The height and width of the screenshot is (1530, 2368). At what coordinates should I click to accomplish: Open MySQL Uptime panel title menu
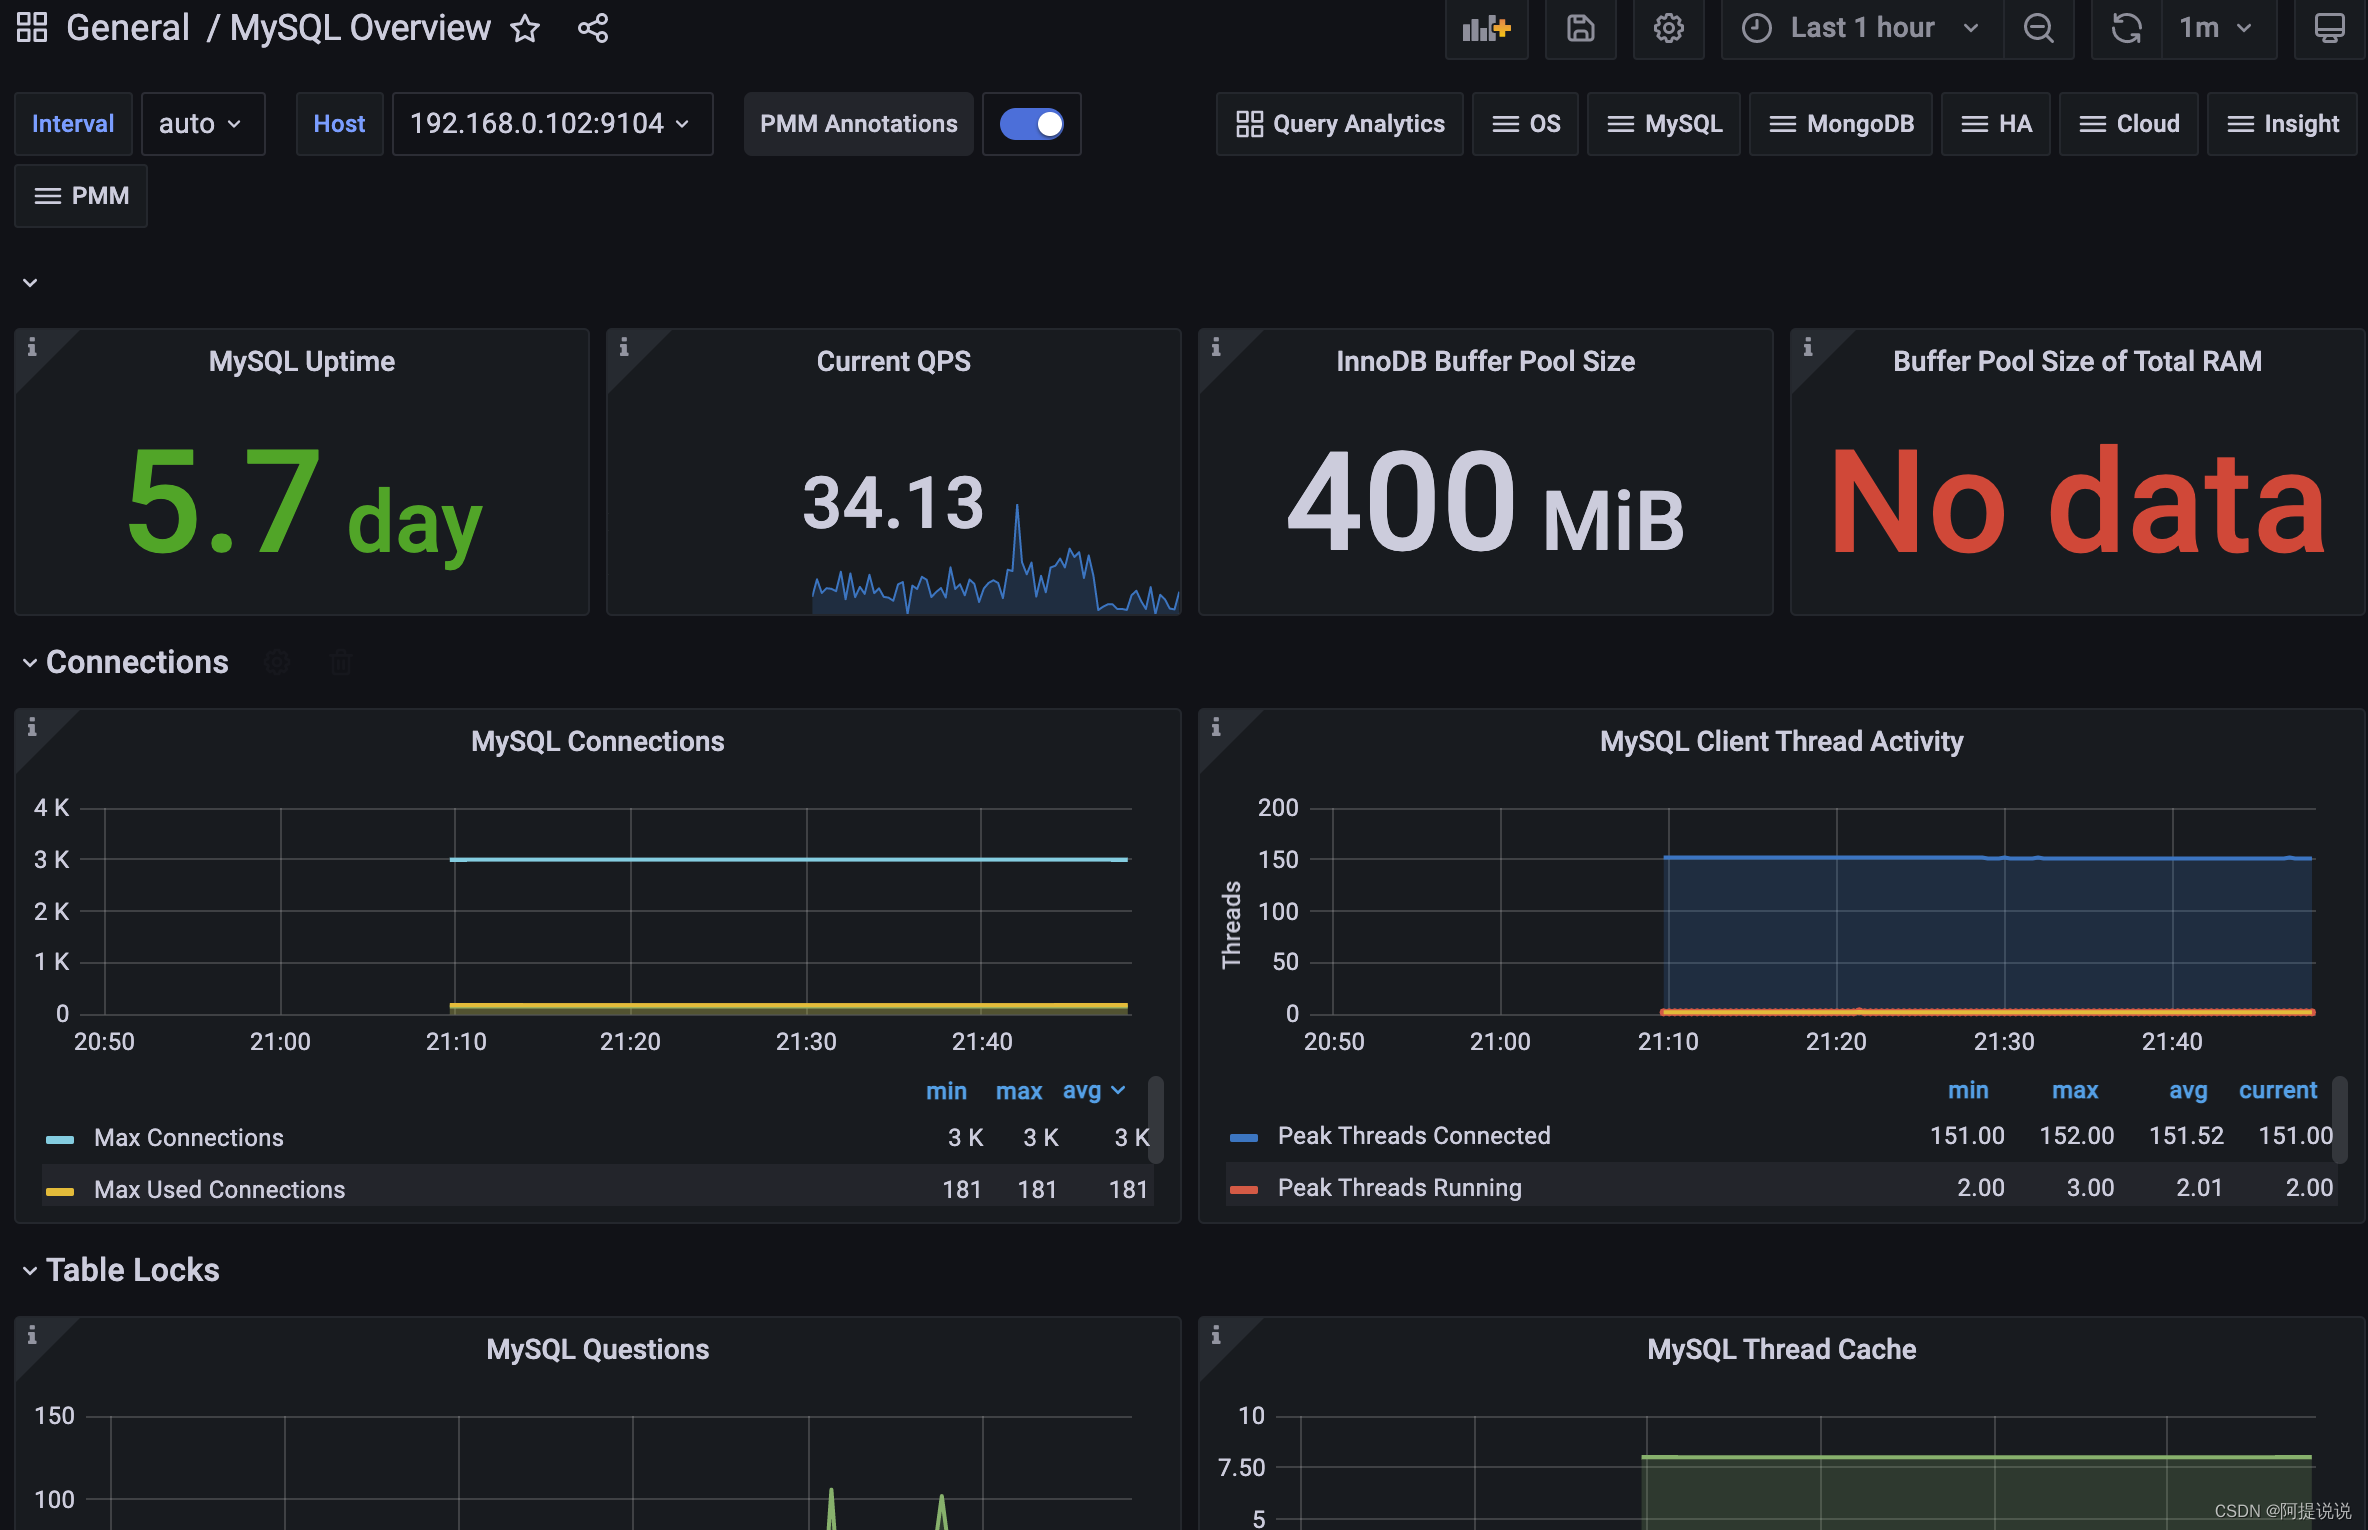click(x=301, y=361)
